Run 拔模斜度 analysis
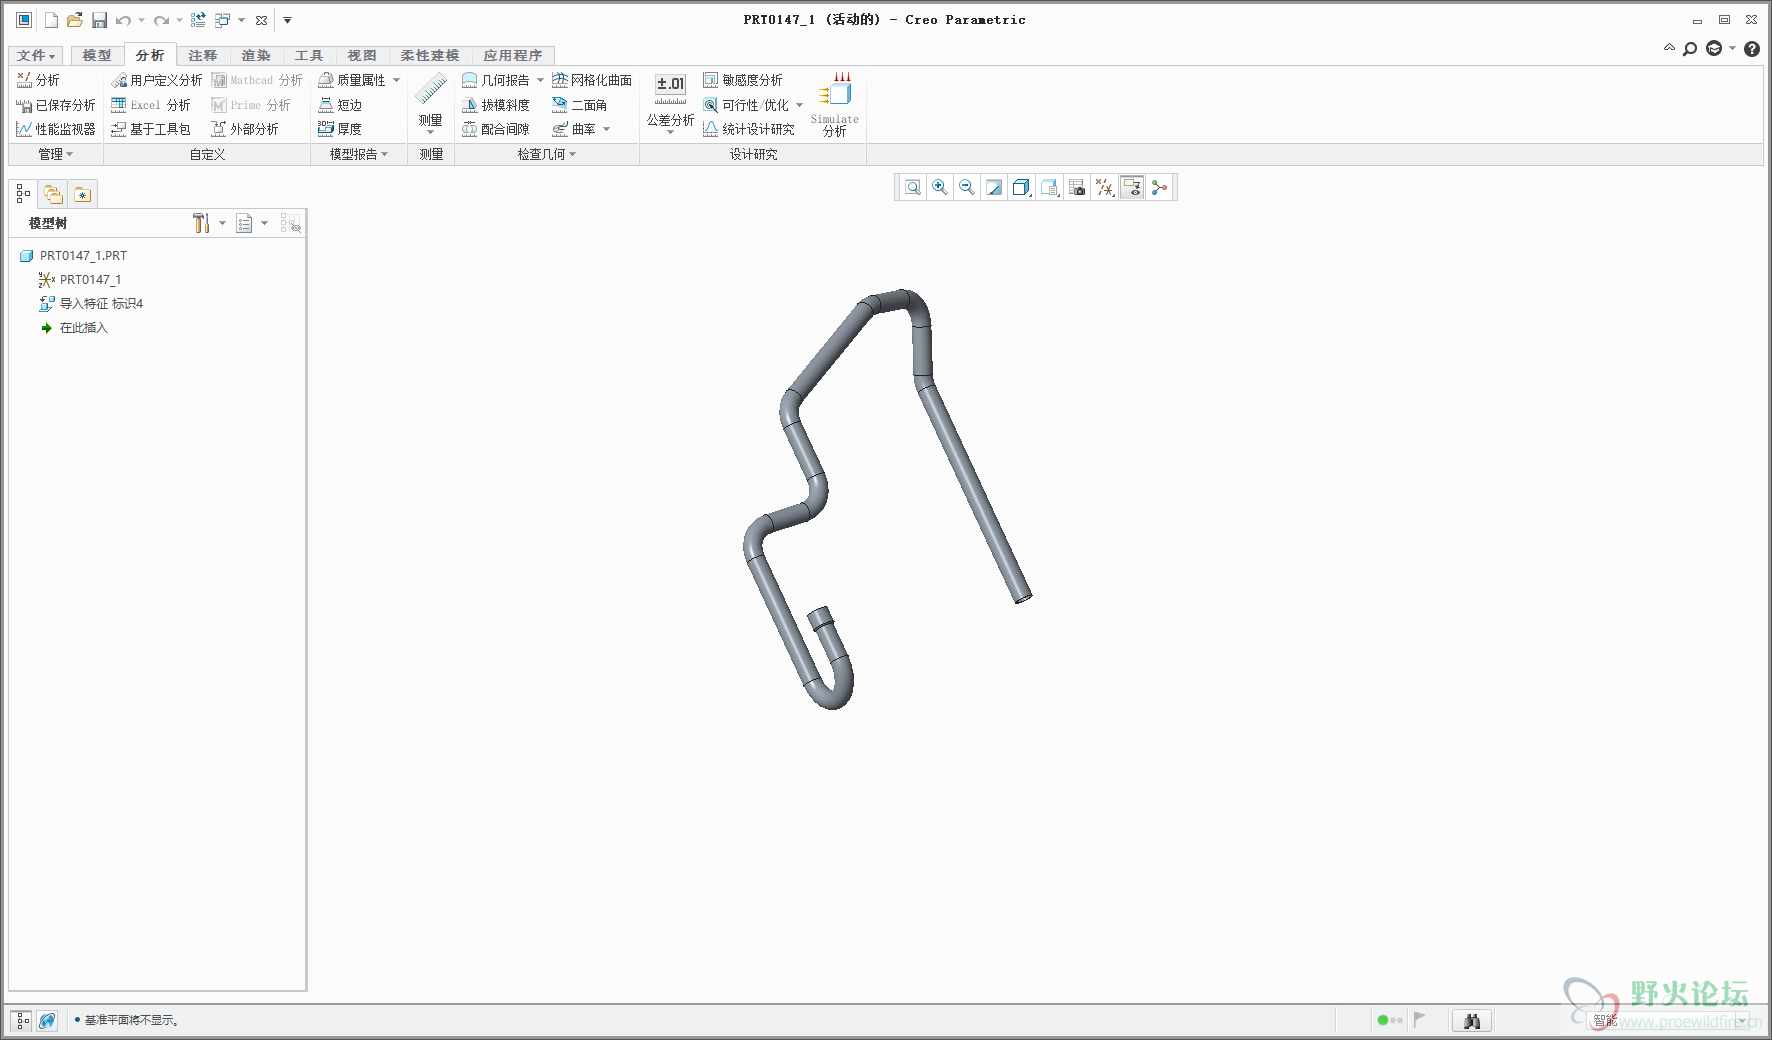 click(496, 105)
